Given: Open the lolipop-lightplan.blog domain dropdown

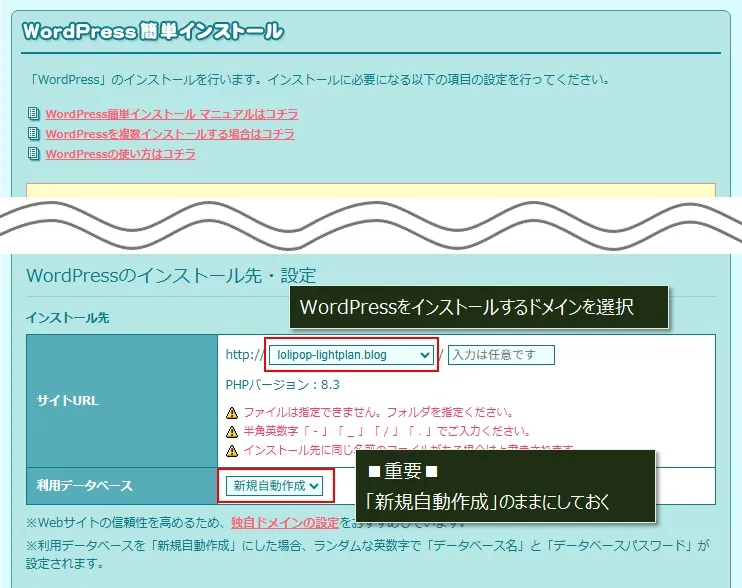Looking at the screenshot, I should point(351,355).
